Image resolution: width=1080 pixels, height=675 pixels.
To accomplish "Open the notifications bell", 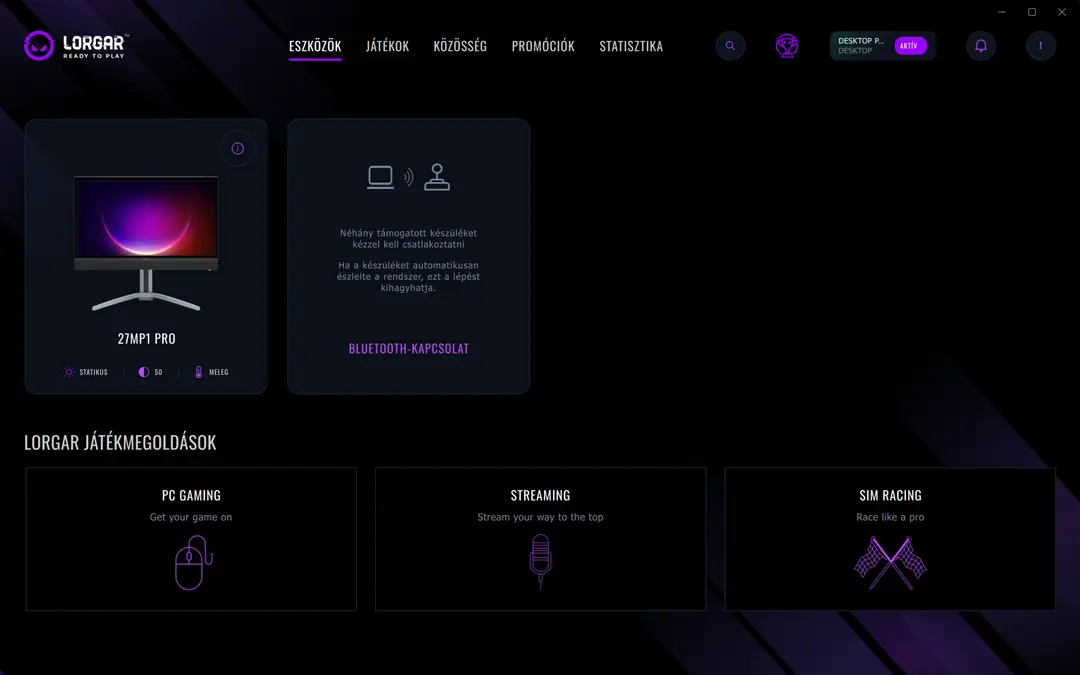I will pos(981,46).
